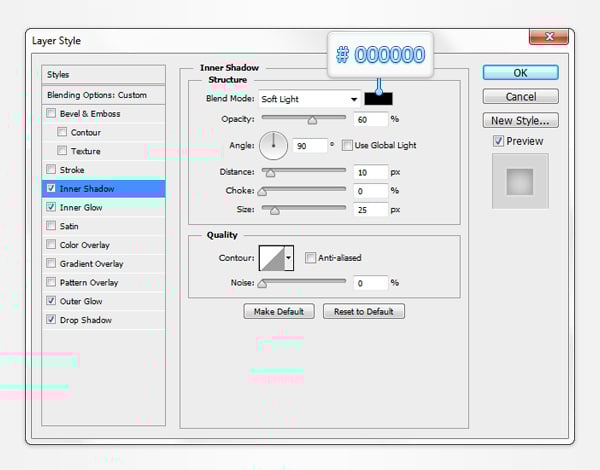This screenshot has width=600, height=470.
Task: Click the contour curve thumbnail
Action: tap(271, 258)
